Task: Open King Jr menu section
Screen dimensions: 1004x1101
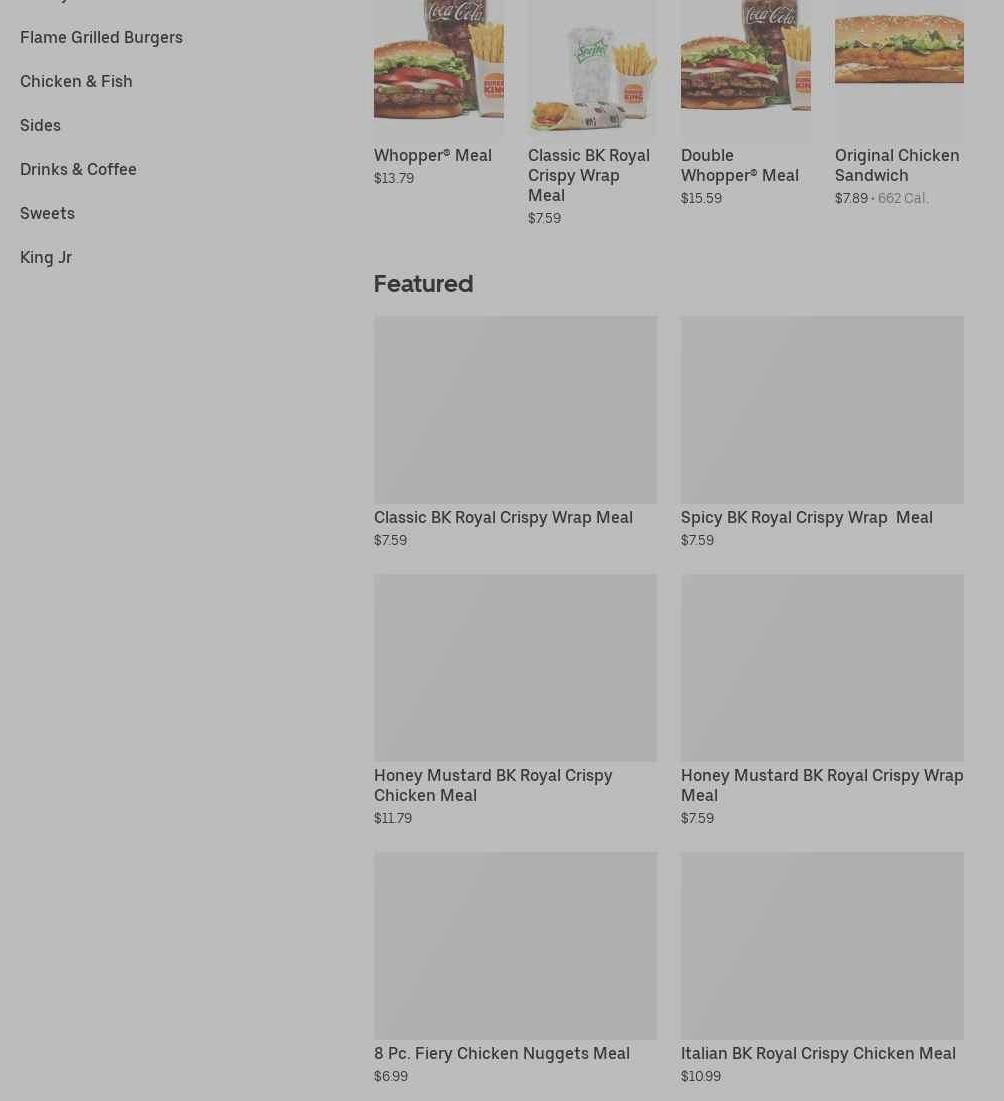Action: [x=46, y=258]
